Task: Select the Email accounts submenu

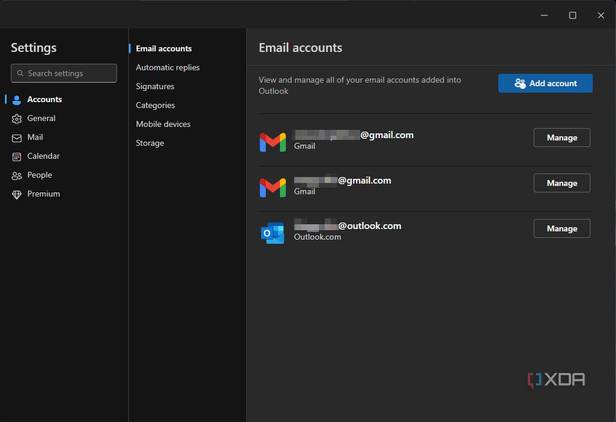Action: coord(164,49)
